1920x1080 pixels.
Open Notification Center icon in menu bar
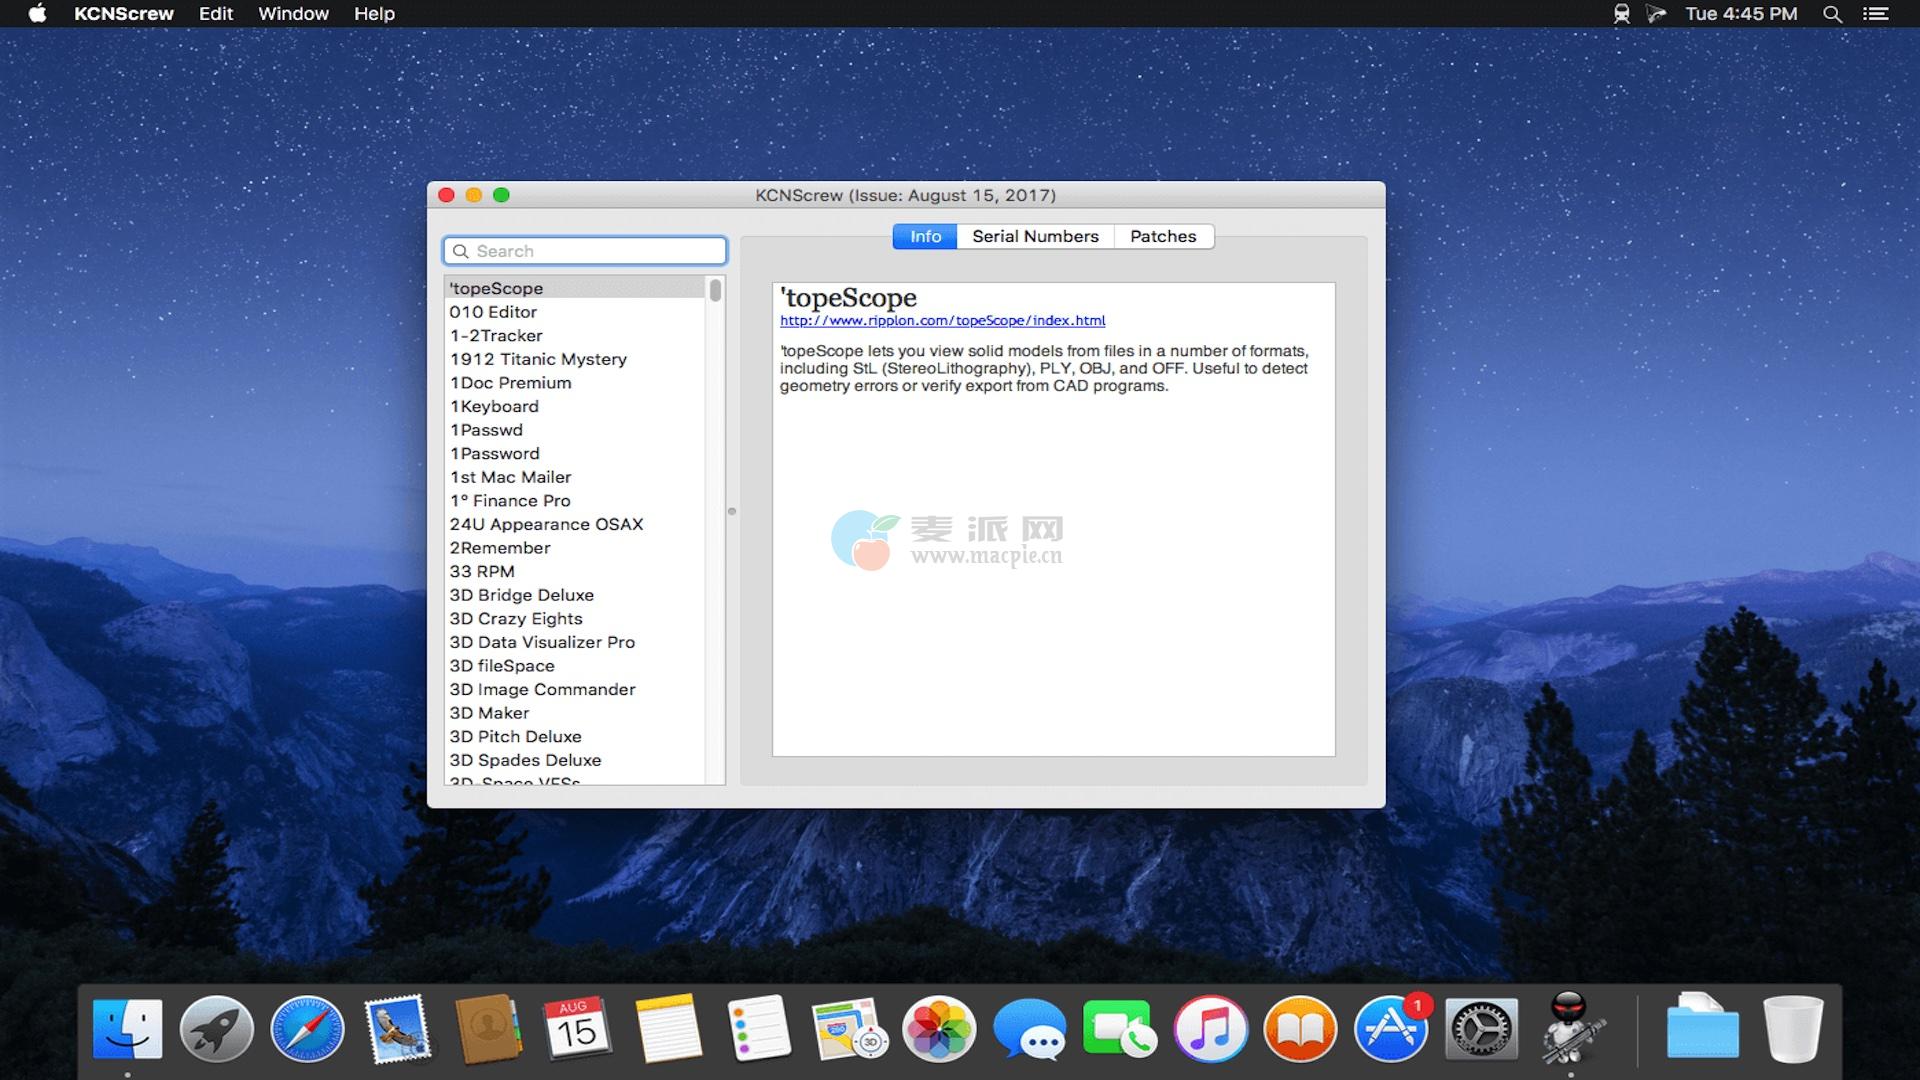[1876, 14]
